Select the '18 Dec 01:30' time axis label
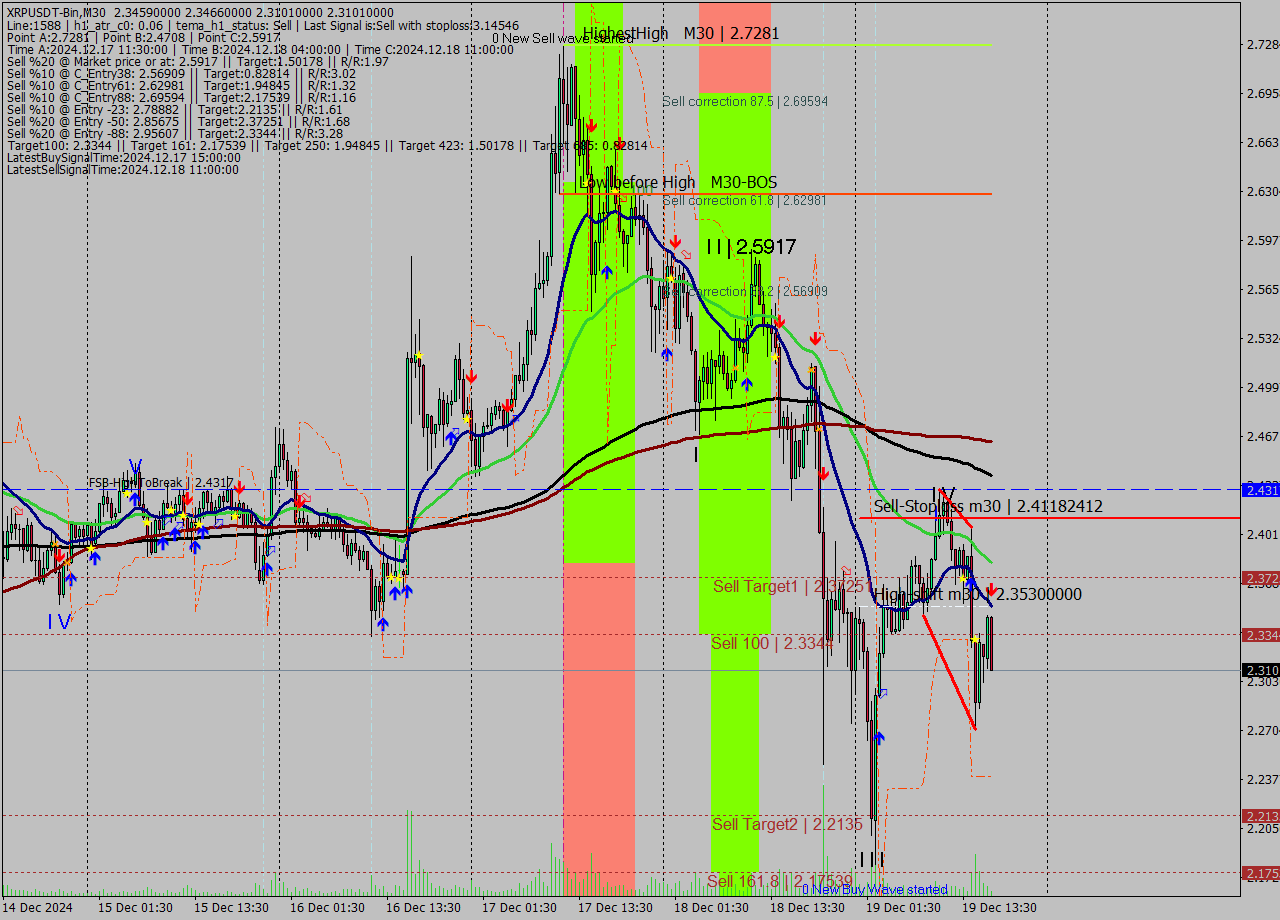 [710, 907]
